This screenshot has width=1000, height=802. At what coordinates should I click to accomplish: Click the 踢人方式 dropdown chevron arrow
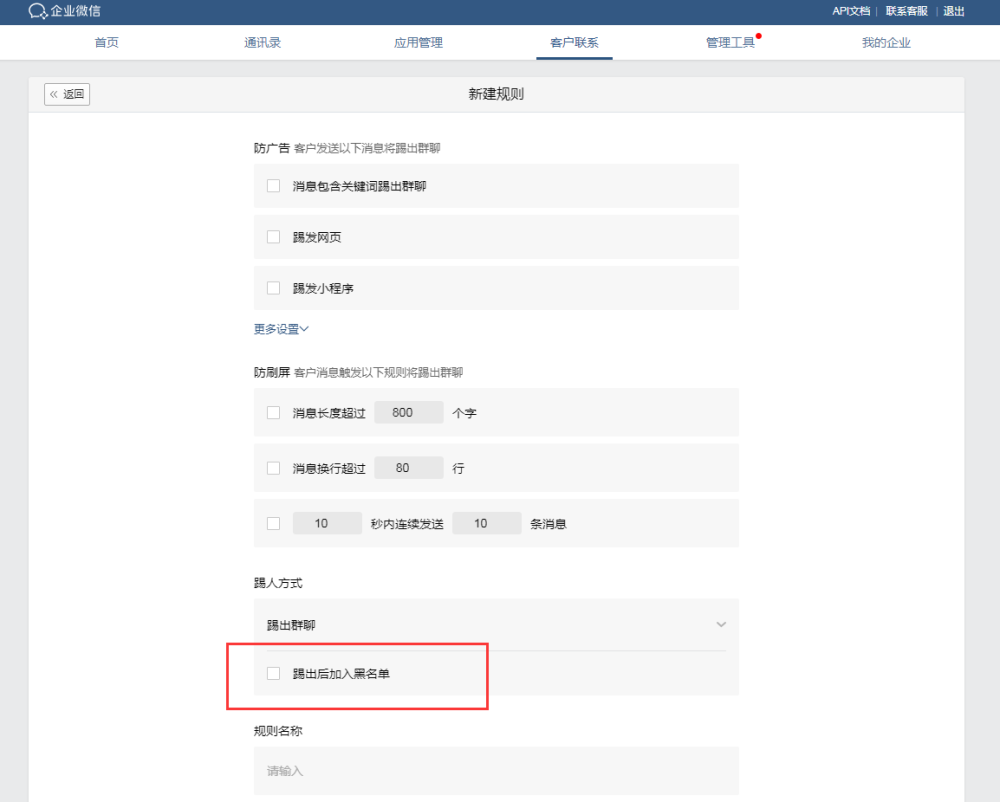point(721,625)
